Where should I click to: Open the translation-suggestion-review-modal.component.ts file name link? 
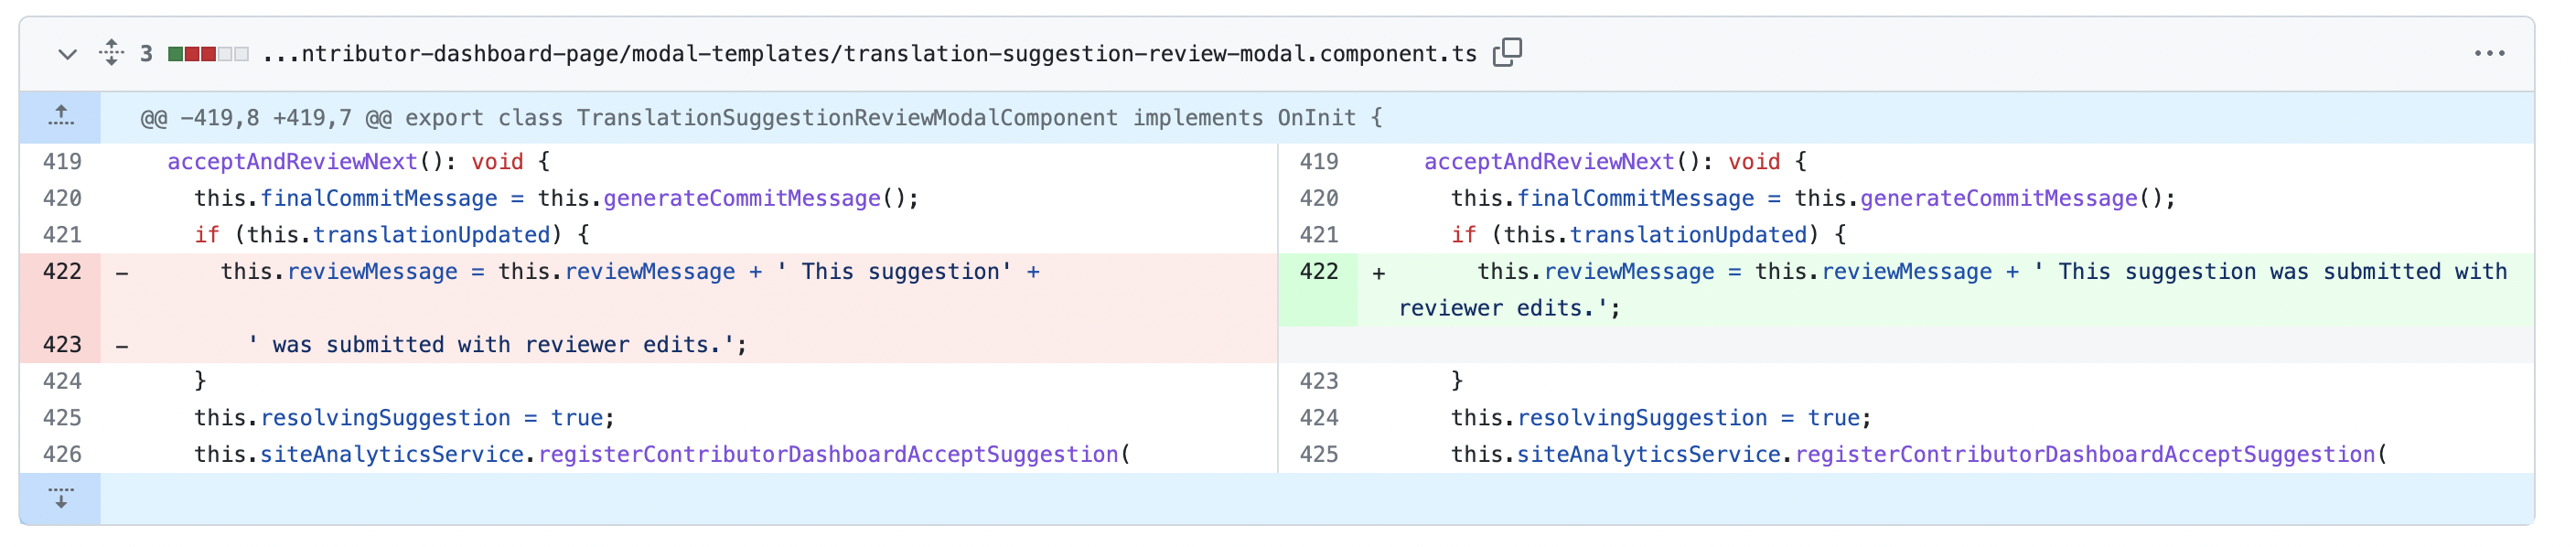[x=870, y=54]
